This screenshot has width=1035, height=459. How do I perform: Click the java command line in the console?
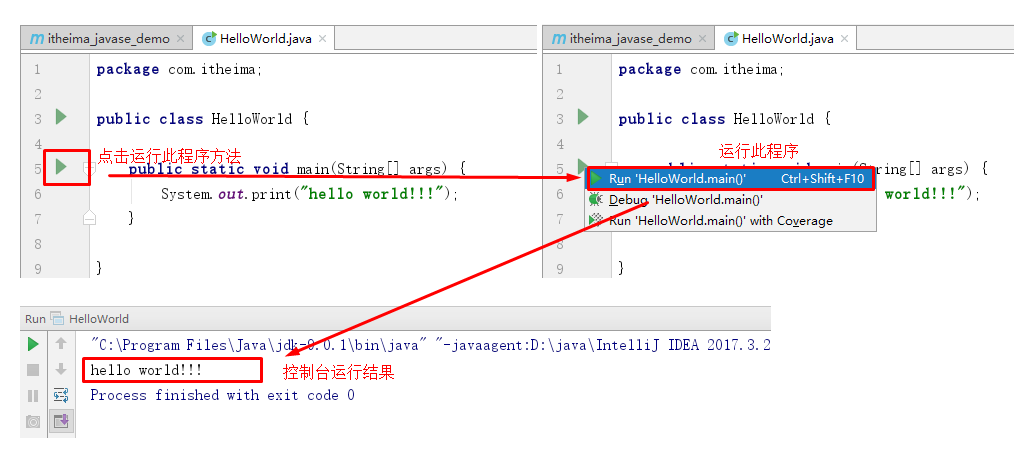click(x=430, y=345)
